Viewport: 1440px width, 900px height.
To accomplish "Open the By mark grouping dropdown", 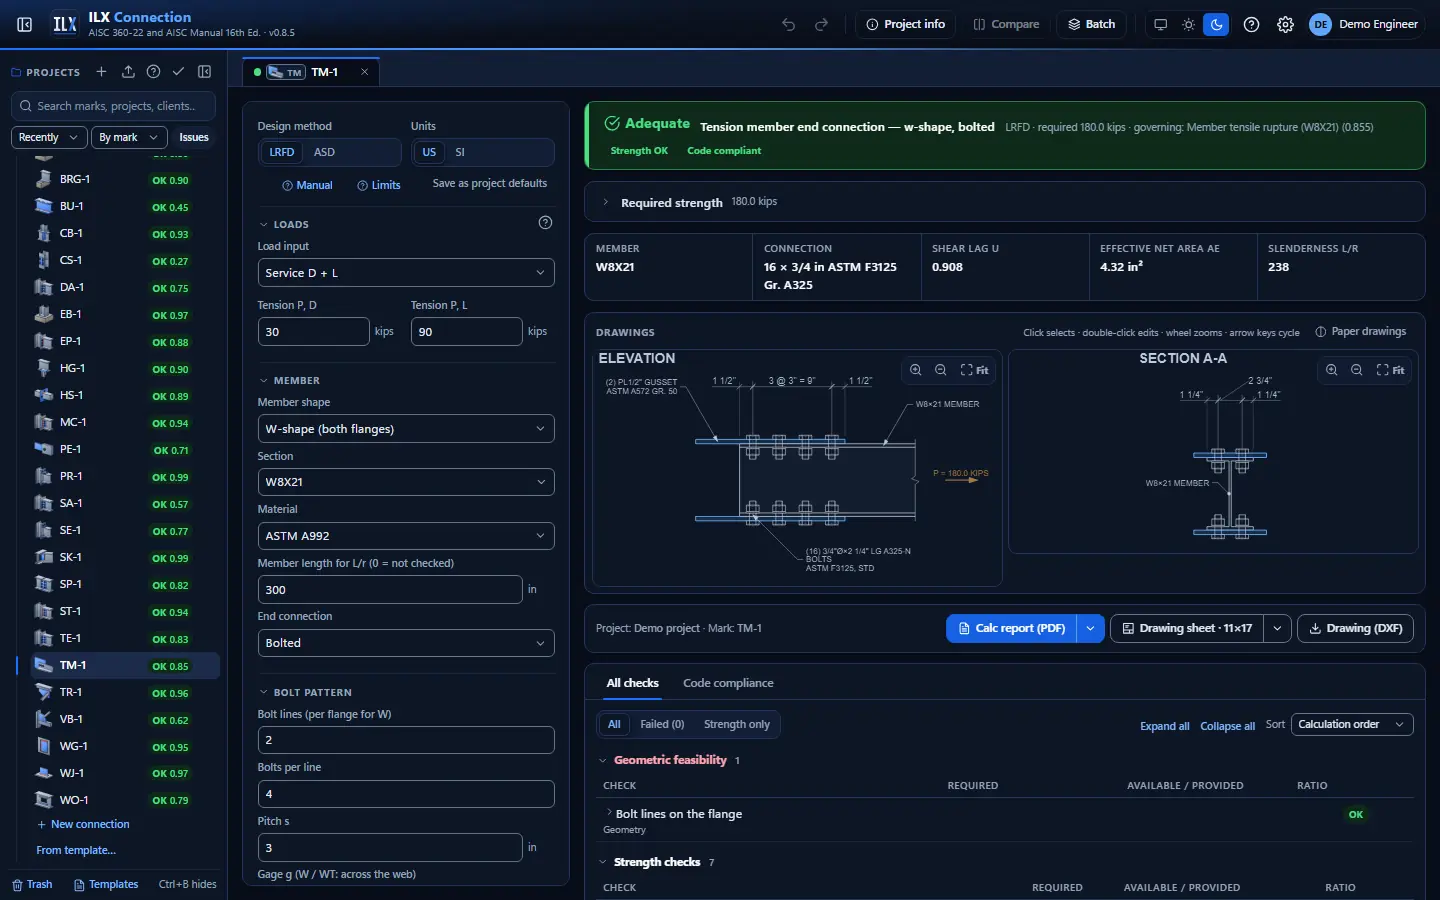I will tap(128, 137).
